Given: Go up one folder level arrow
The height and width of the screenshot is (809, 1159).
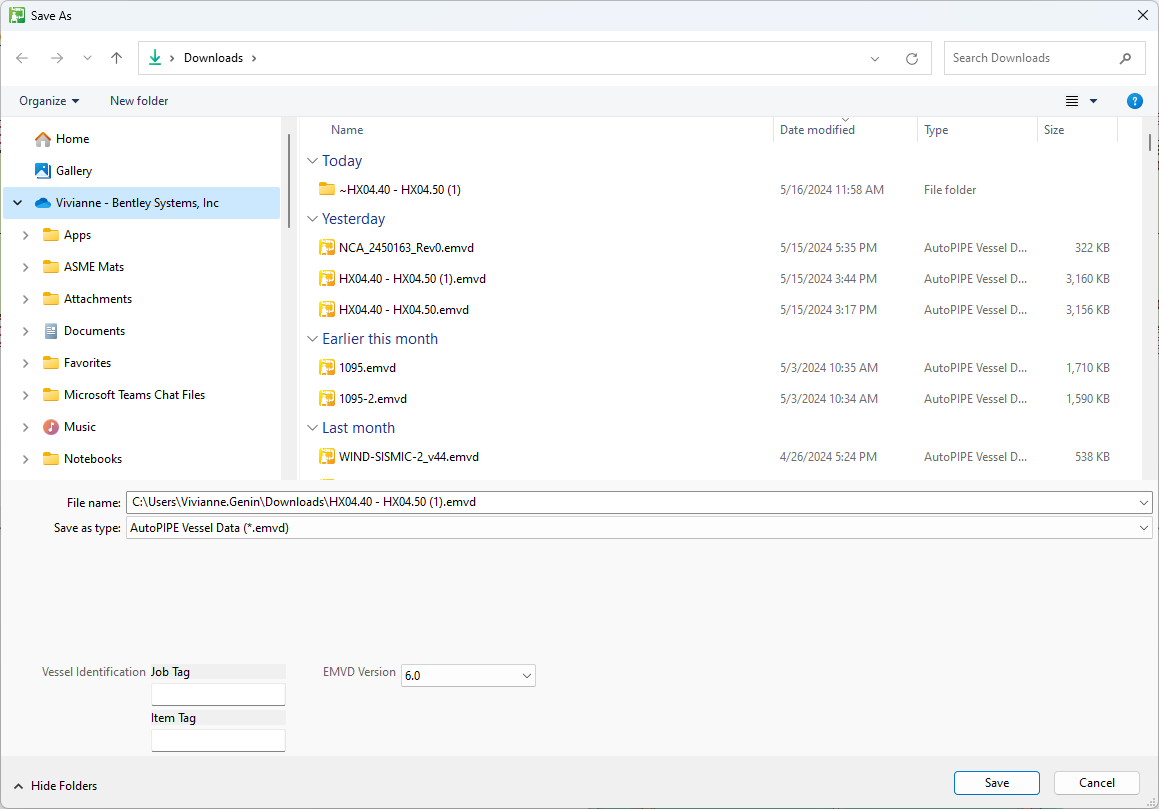Looking at the screenshot, I should [x=116, y=58].
